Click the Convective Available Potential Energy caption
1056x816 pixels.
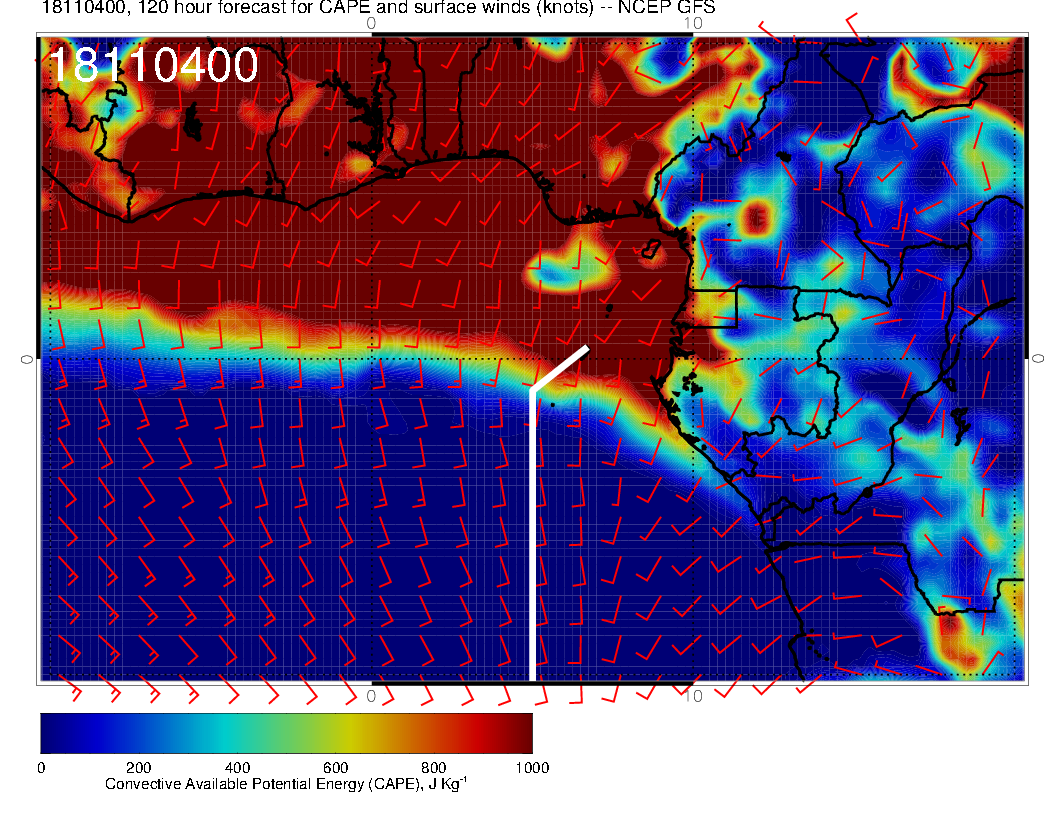[x=286, y=784]
